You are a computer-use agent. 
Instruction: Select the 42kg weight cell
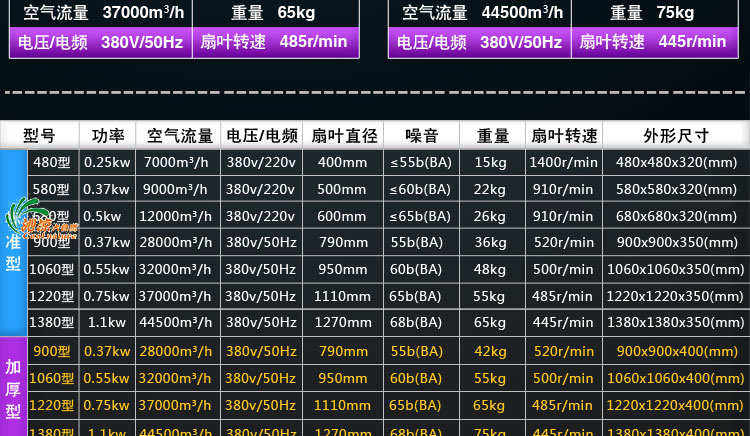490,351
